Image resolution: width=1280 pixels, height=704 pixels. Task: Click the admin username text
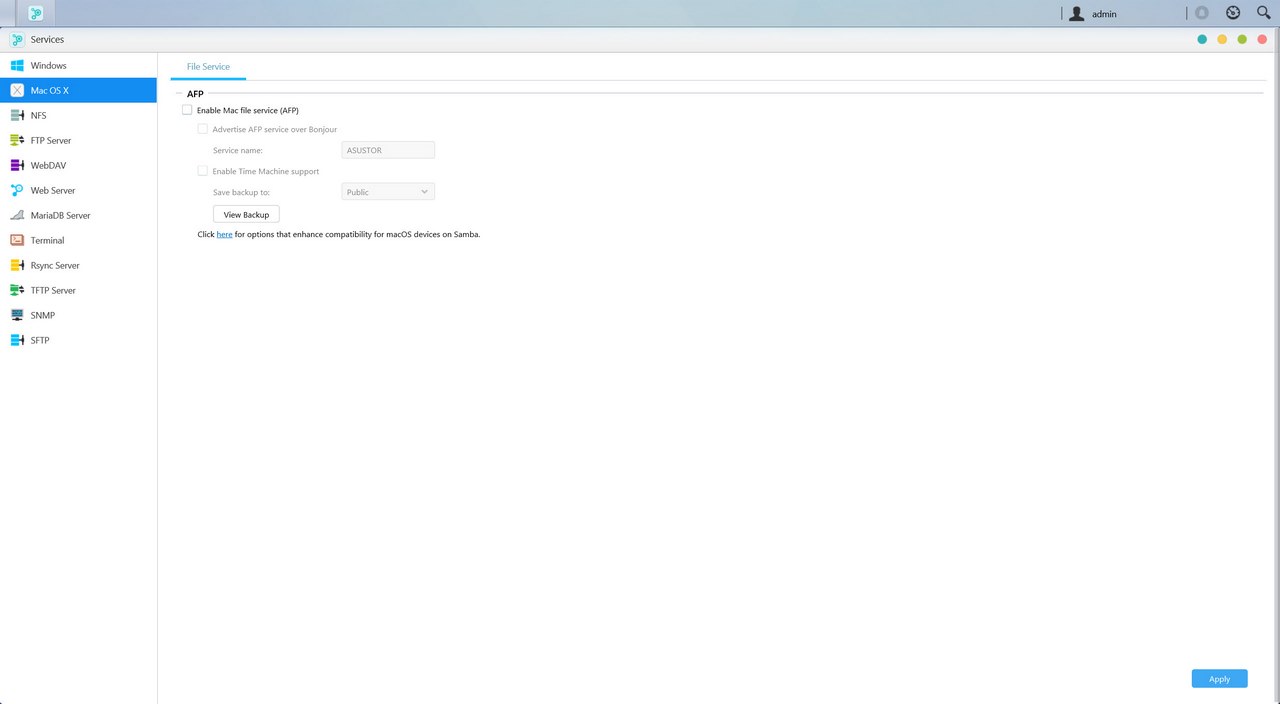pos(1104,15)
